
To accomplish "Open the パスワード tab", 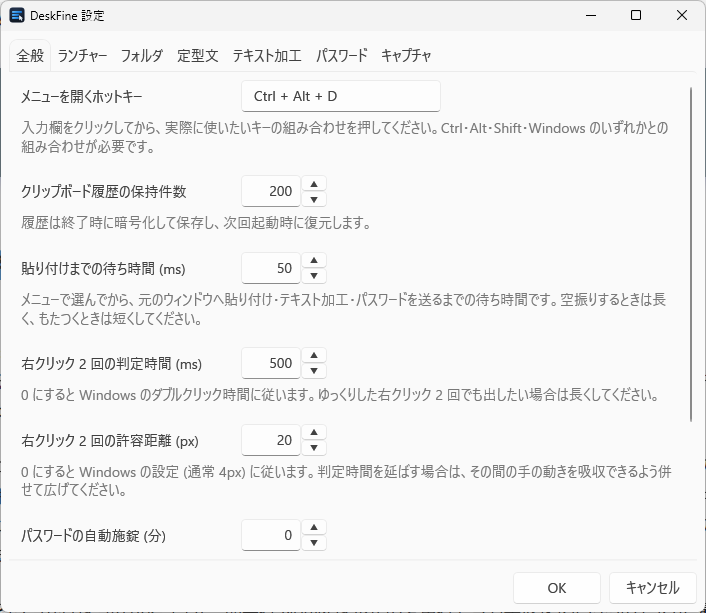I will [342, 56].
